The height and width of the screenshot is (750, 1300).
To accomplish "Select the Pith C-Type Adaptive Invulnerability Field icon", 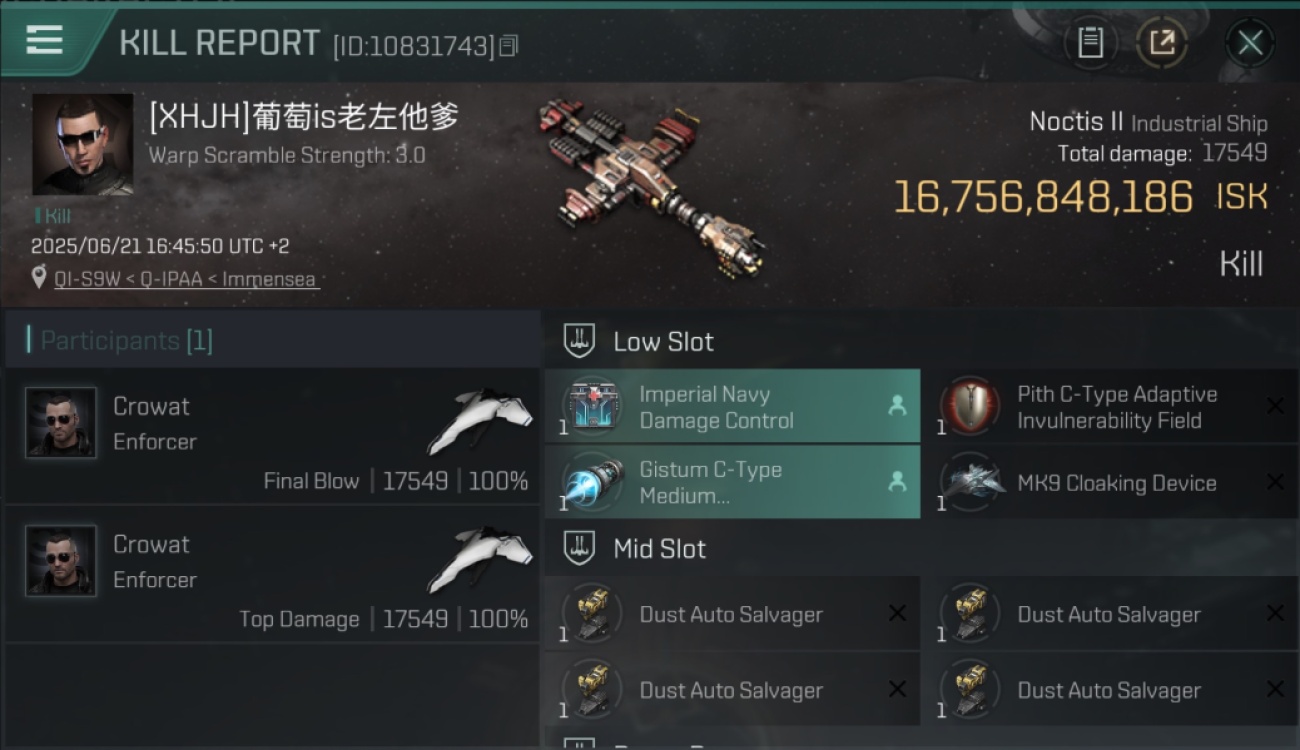I will 970,407.
